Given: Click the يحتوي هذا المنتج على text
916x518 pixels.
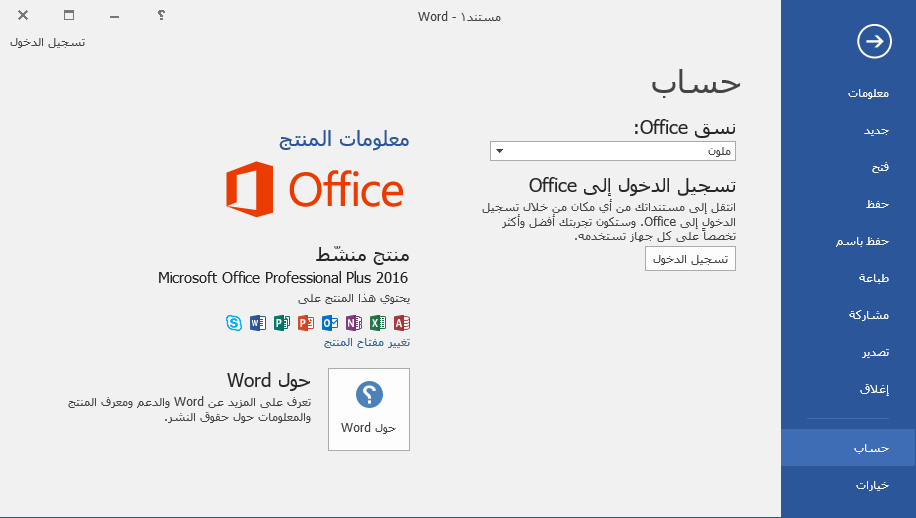Looking at the screenshot, I should coord(354,298).
